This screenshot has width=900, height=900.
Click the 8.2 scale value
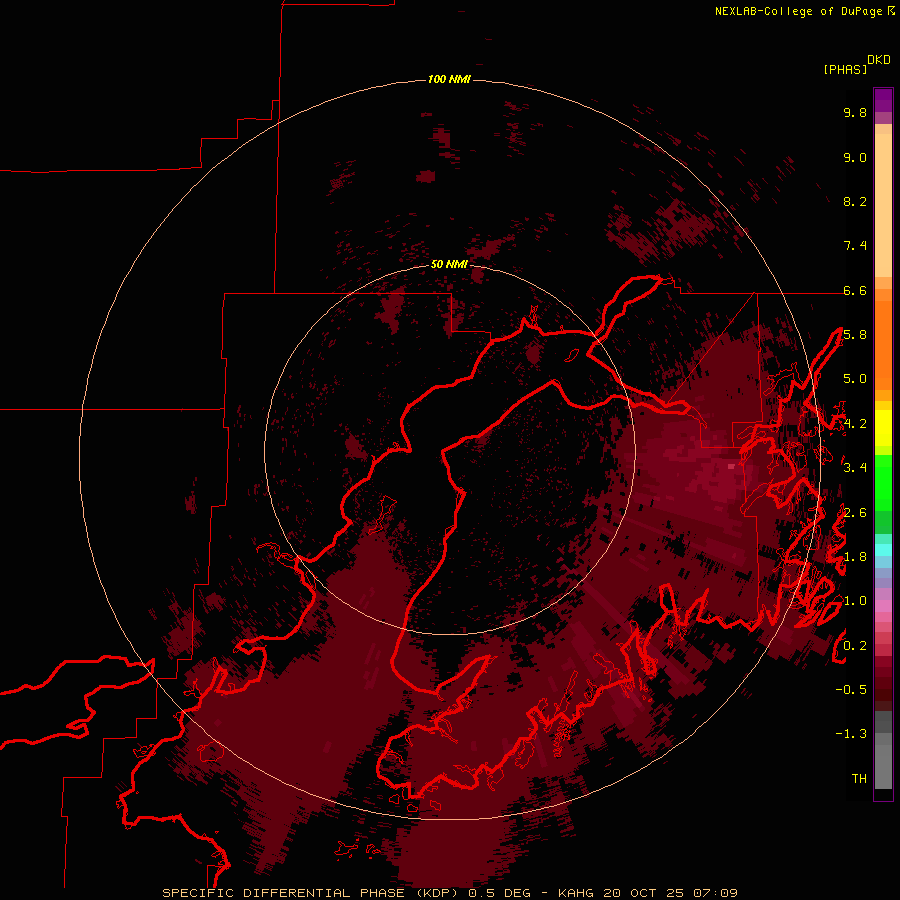855,201
